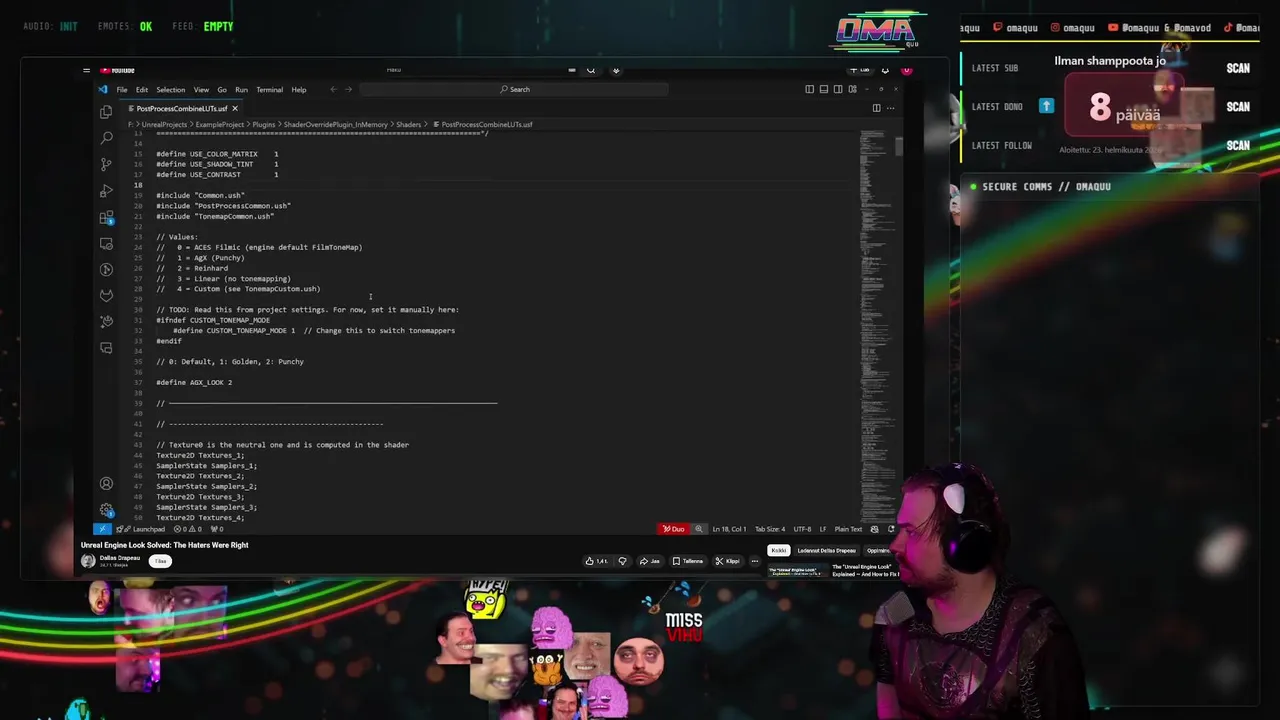Change file encoding UTF-8
The image size is (1280, 720).
[802, 529]
